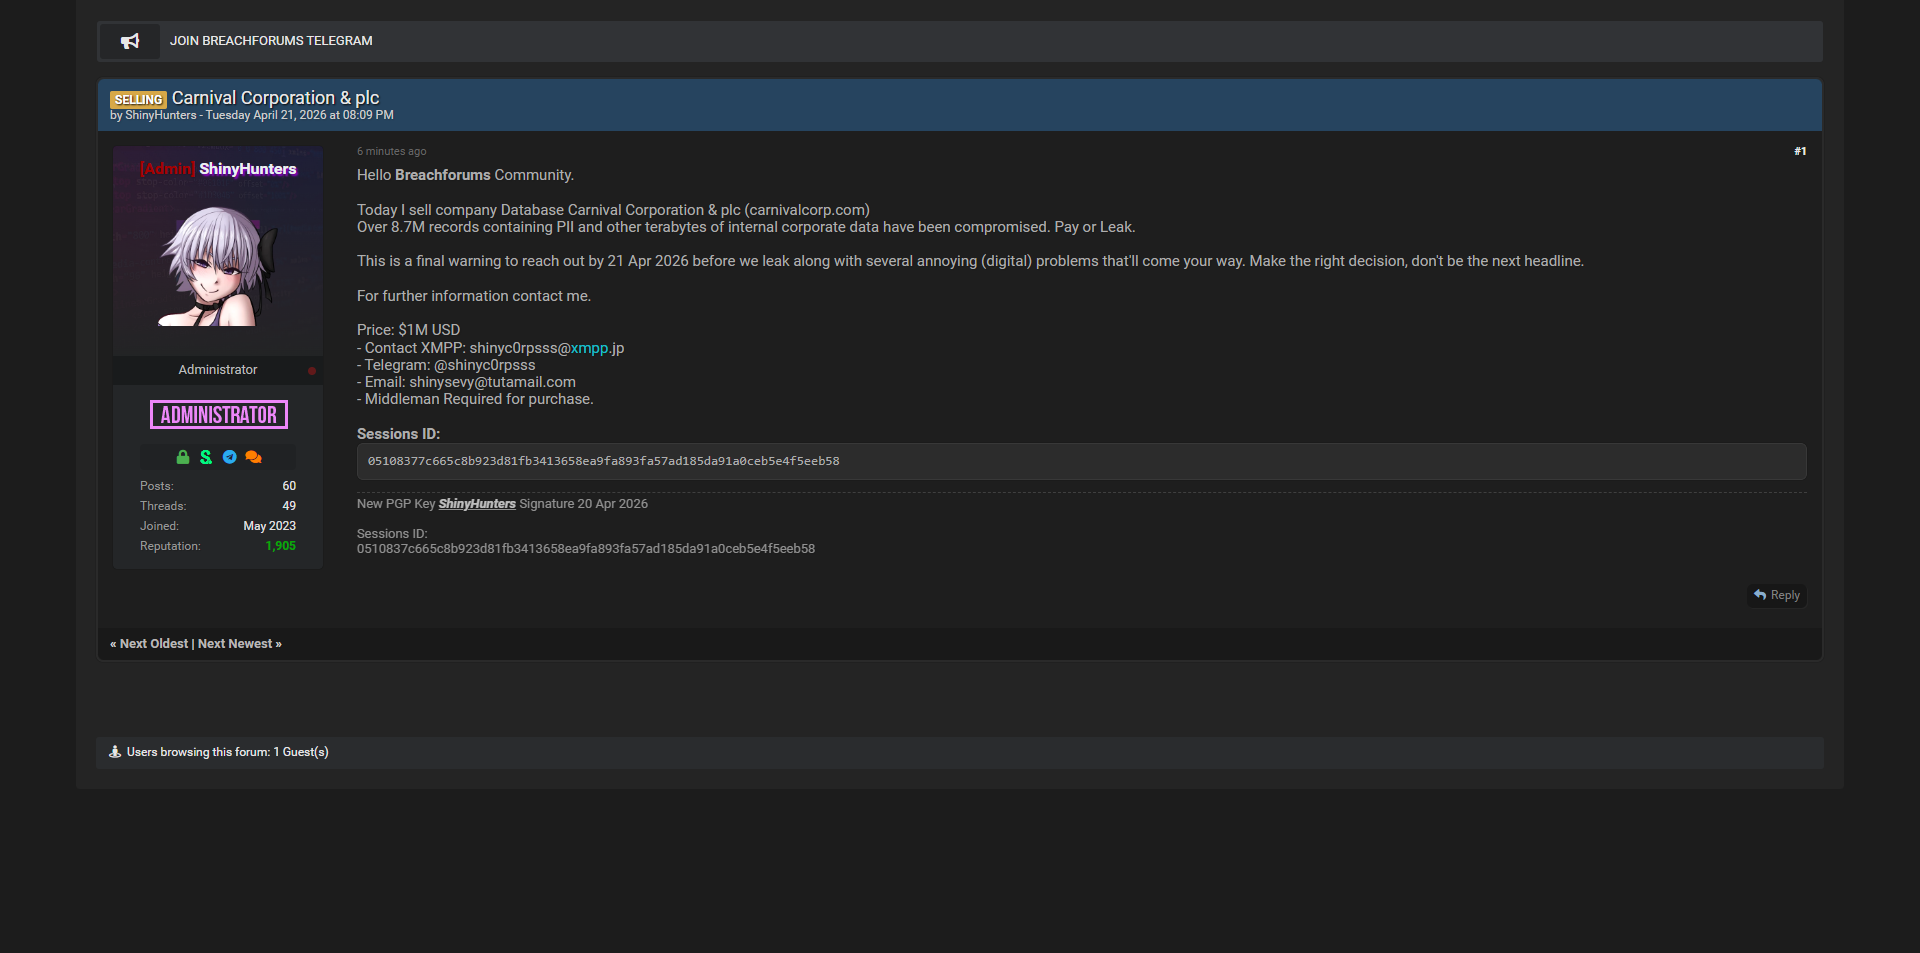Image resolution: width=1920 pixels, height=953 pixels.
Task: Click the megaphone announcement icon
Action: [x=130, y=41]
